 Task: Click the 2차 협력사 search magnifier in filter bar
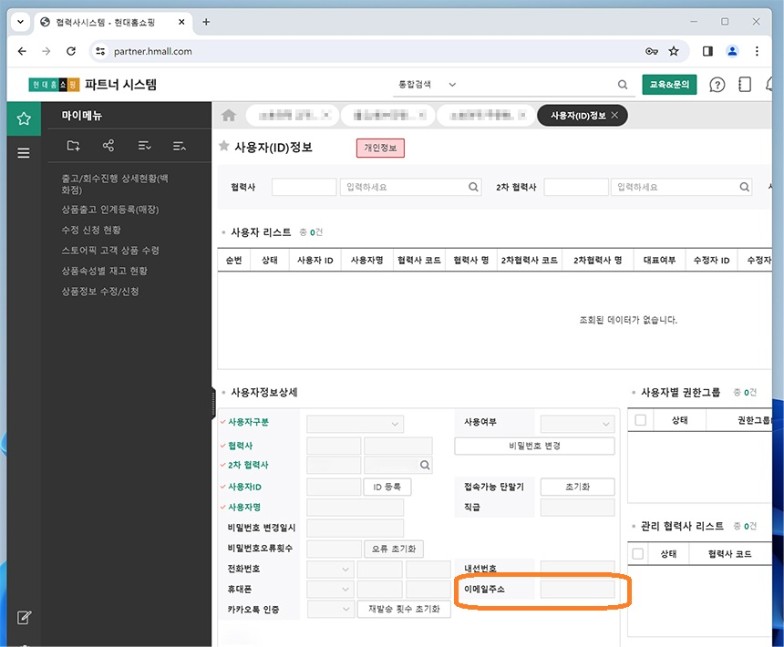[x=744, y=187]
